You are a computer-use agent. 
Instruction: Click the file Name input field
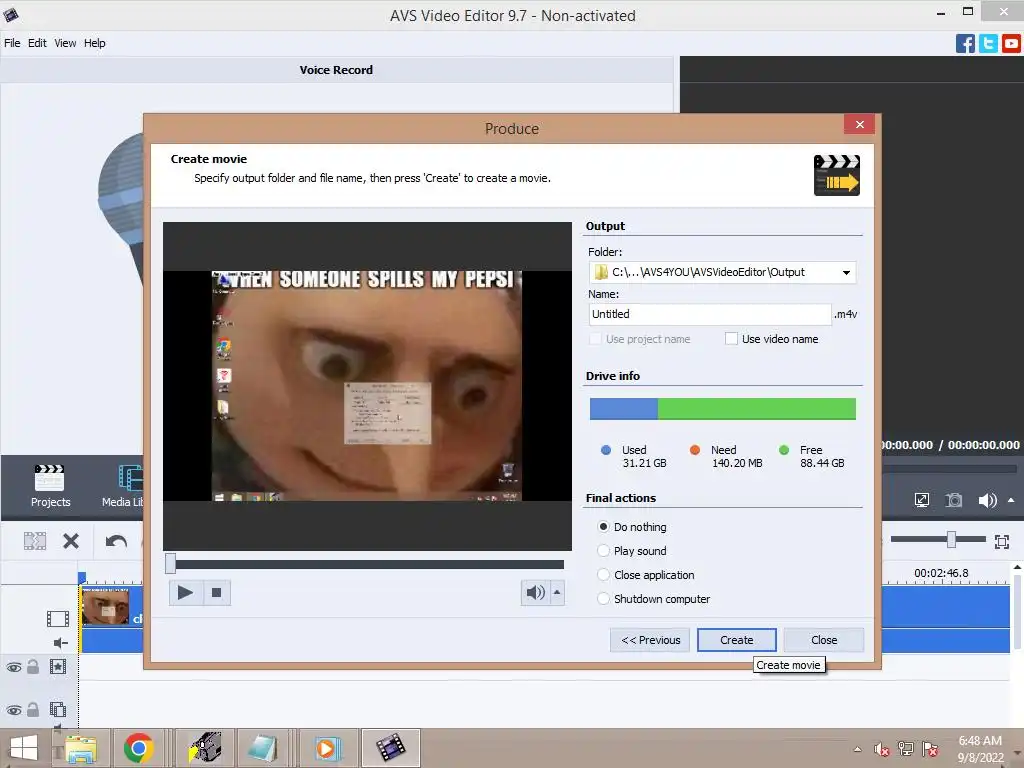(710, 314)
